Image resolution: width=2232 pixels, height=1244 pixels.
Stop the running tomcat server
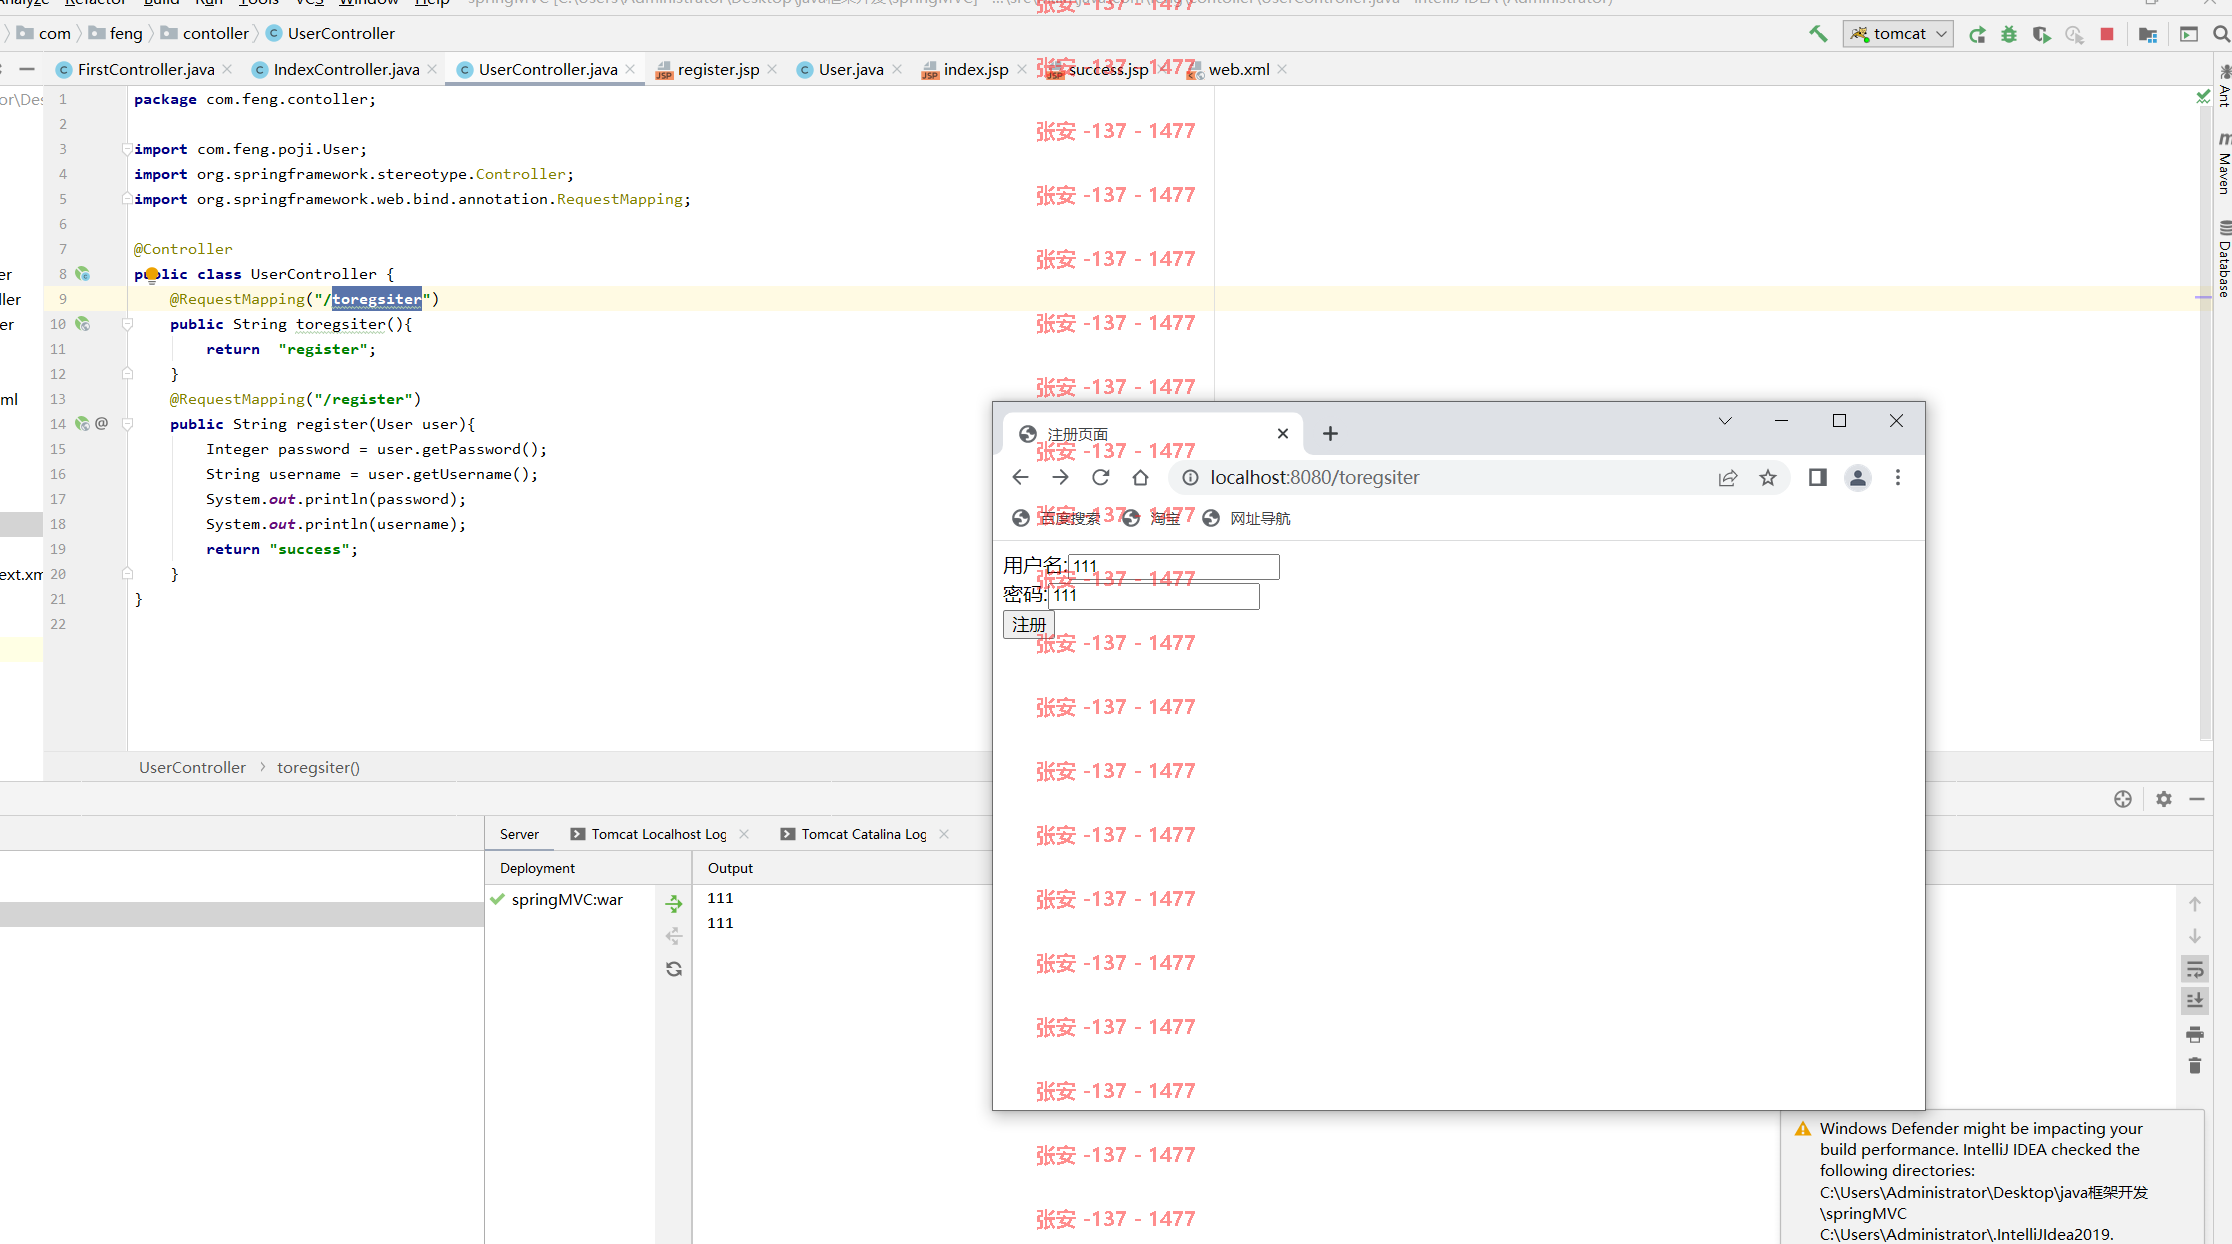point(2107,34)
